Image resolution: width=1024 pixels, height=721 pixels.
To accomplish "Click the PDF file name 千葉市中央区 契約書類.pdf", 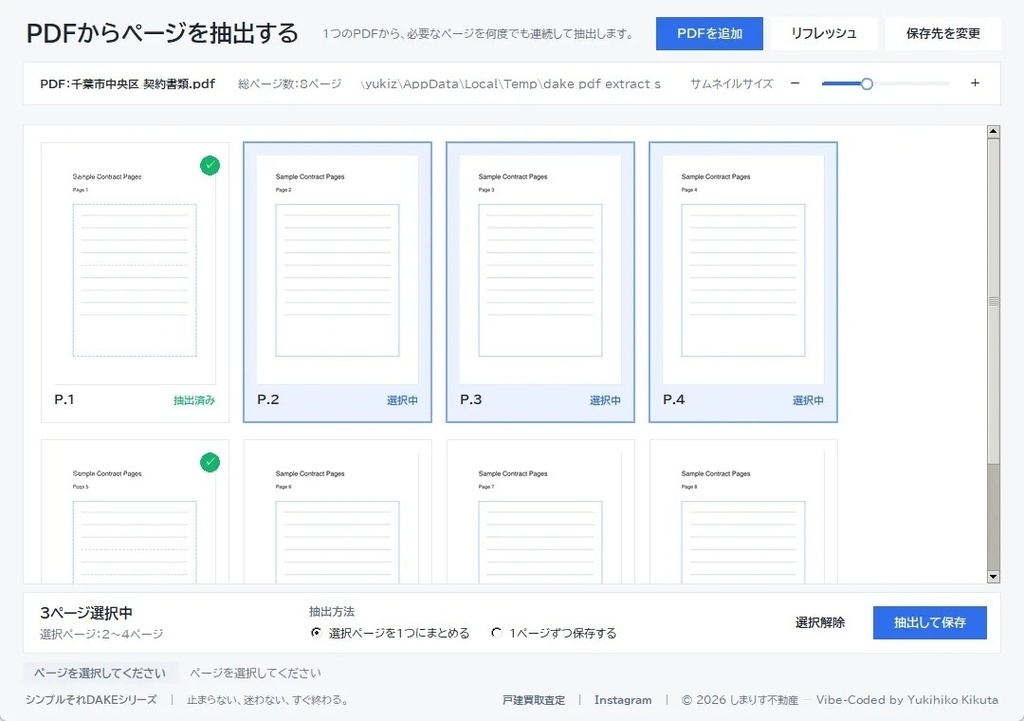I will (143, 84).
